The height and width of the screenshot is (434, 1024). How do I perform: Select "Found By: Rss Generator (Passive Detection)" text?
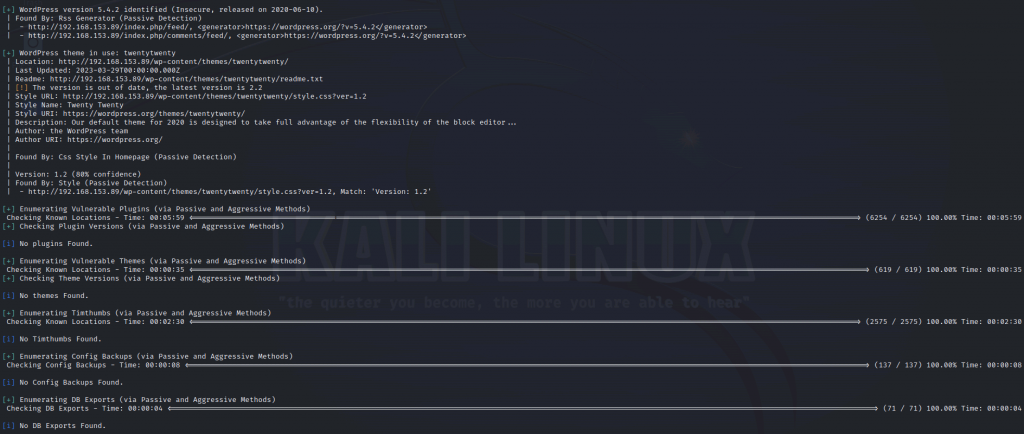(106, 18)
